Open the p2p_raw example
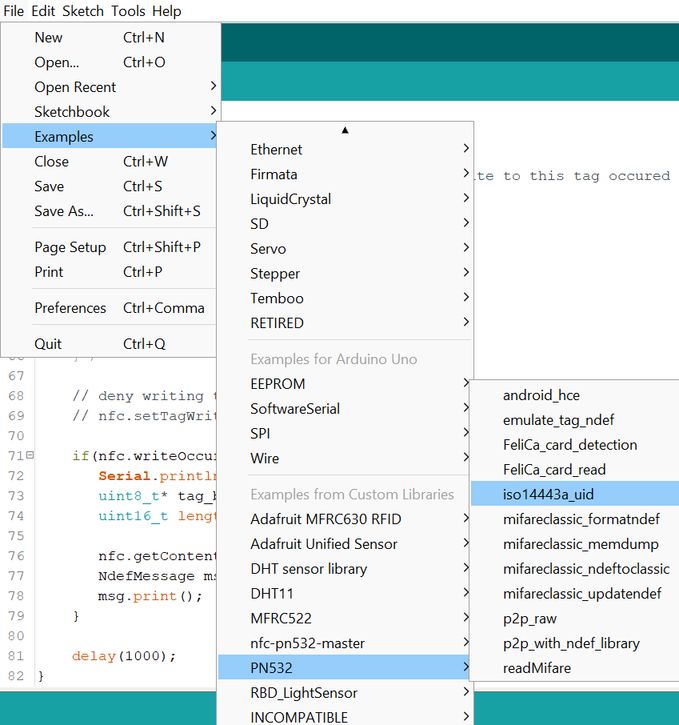The height and width of the screenshot is (725, 679). click(575, 619)
